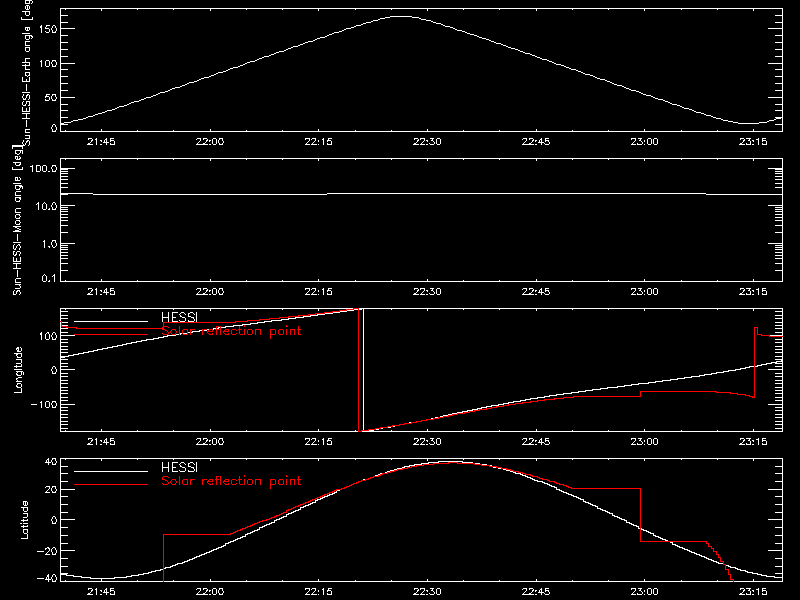Click the 0 tick on Longitude axis
Image resolution: width=800 pixels, height=600 pixels.
[55, 370]
